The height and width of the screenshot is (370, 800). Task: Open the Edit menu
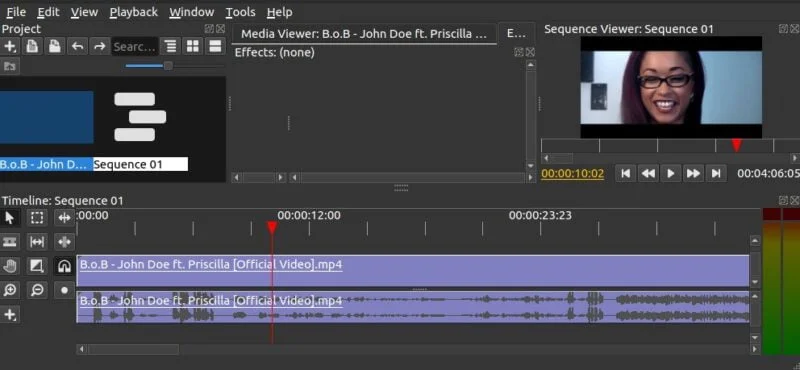pyautogui.click(x=48, y=12)
